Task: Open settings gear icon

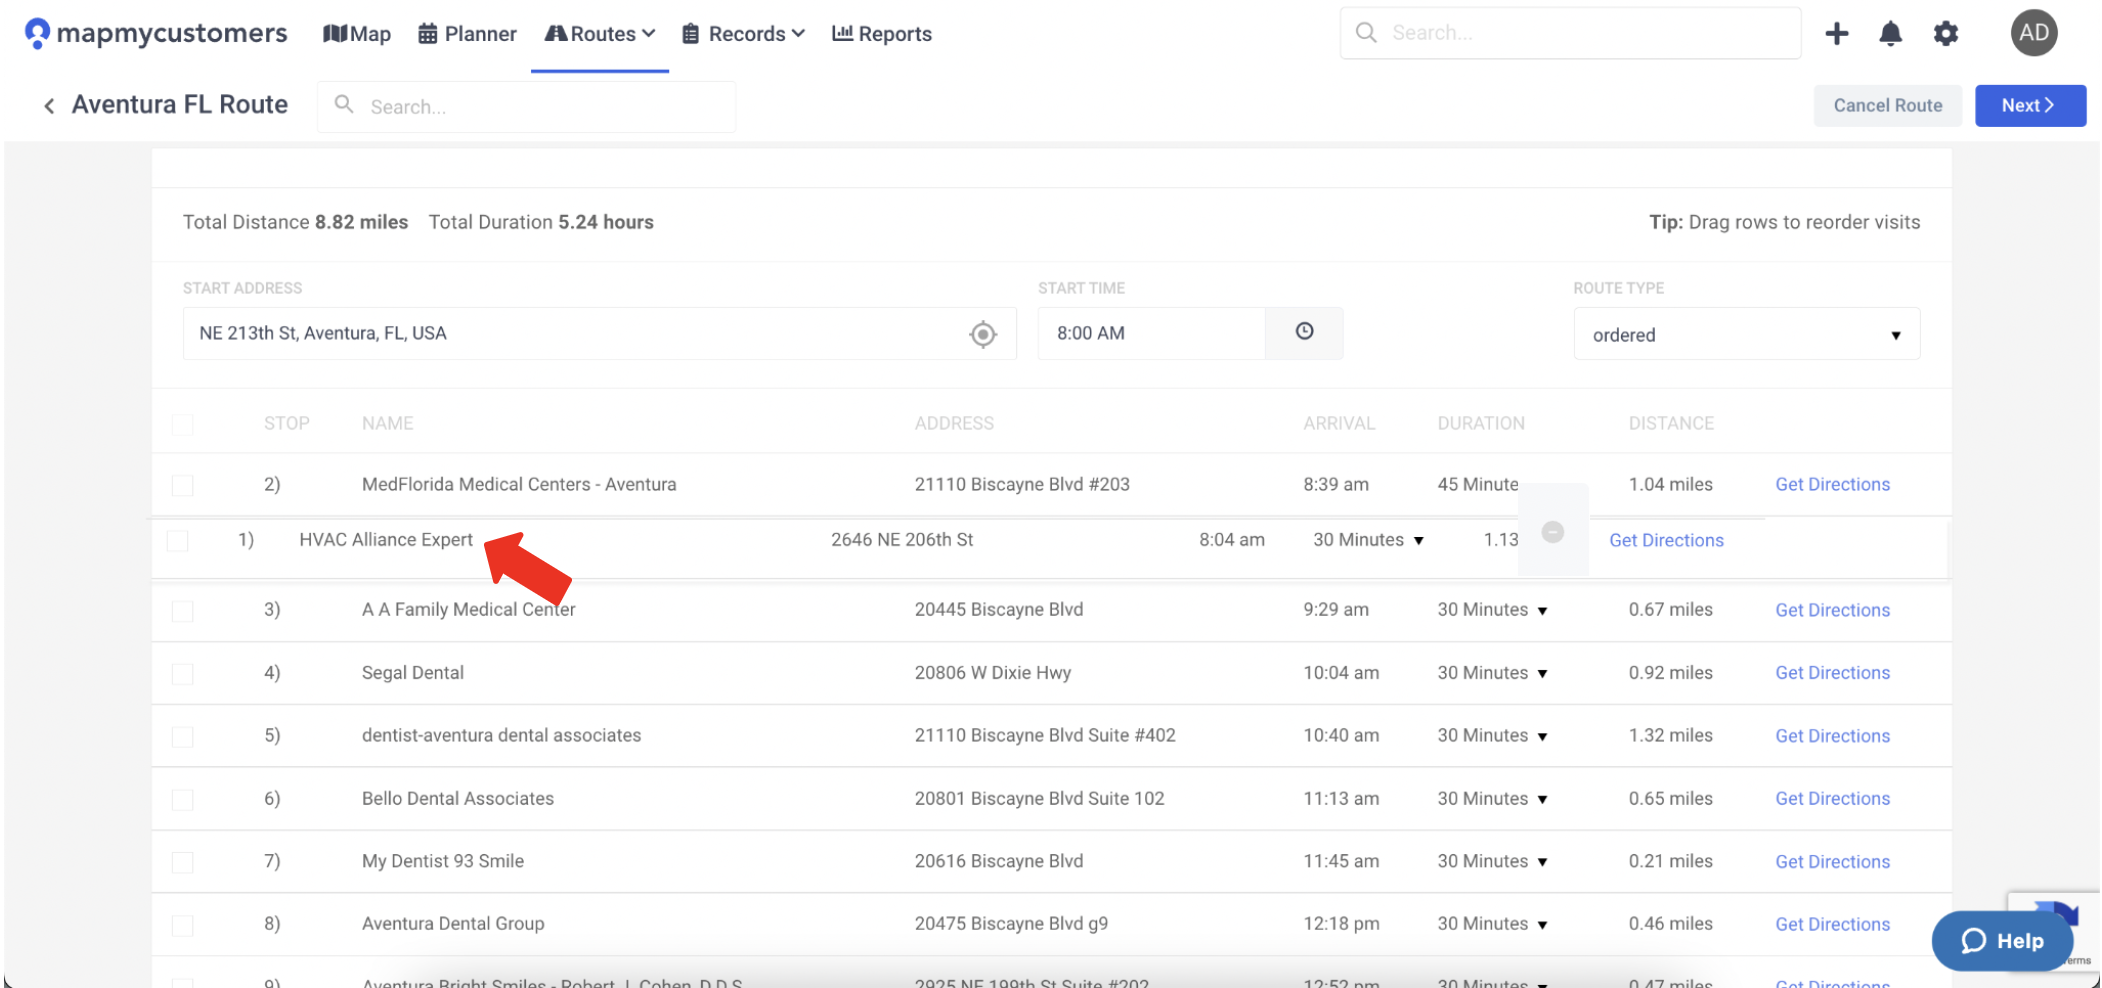Action: (x=1945, y=34)
